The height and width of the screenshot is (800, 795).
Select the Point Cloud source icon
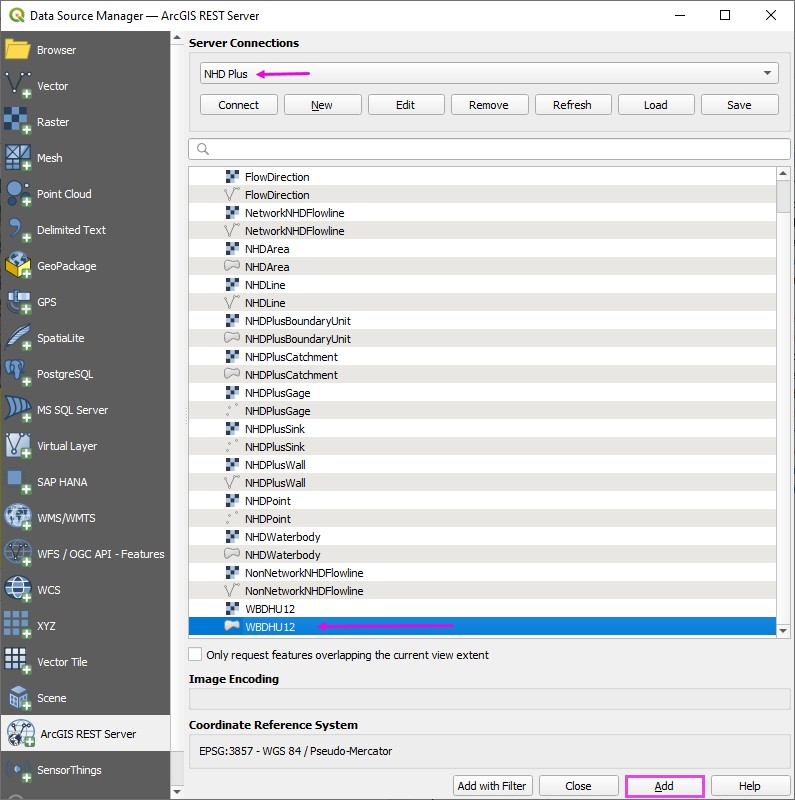18,194
